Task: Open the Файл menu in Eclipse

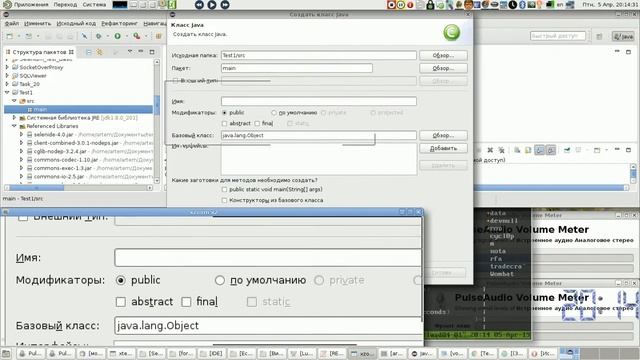Action: pos(12,23)
